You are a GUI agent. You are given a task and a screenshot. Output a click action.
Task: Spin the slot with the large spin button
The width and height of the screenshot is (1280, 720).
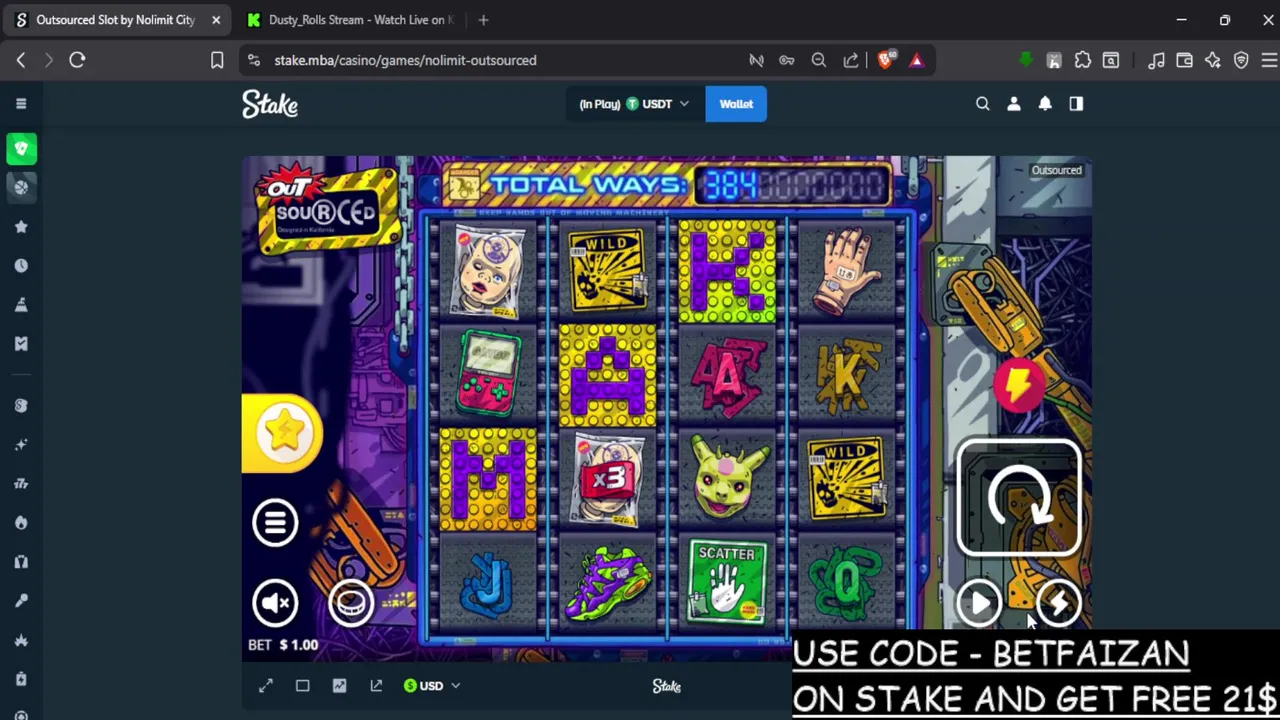(1019, 497)
